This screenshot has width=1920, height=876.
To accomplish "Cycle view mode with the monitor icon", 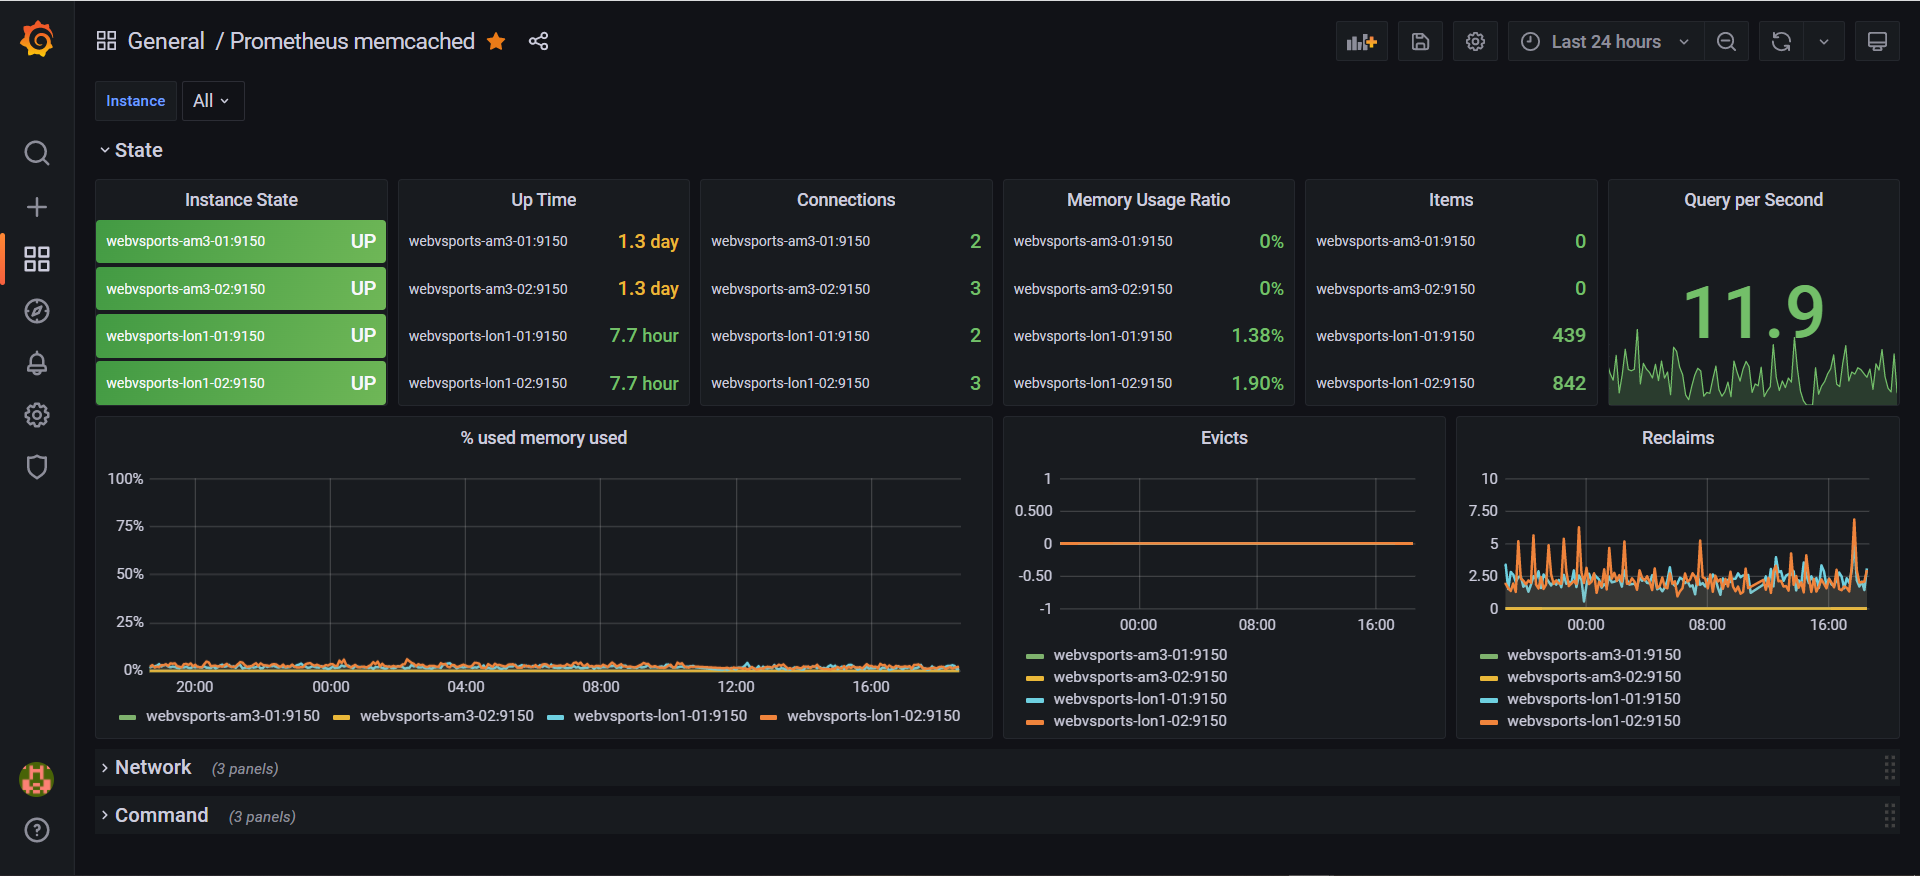I will point(1877,42).
